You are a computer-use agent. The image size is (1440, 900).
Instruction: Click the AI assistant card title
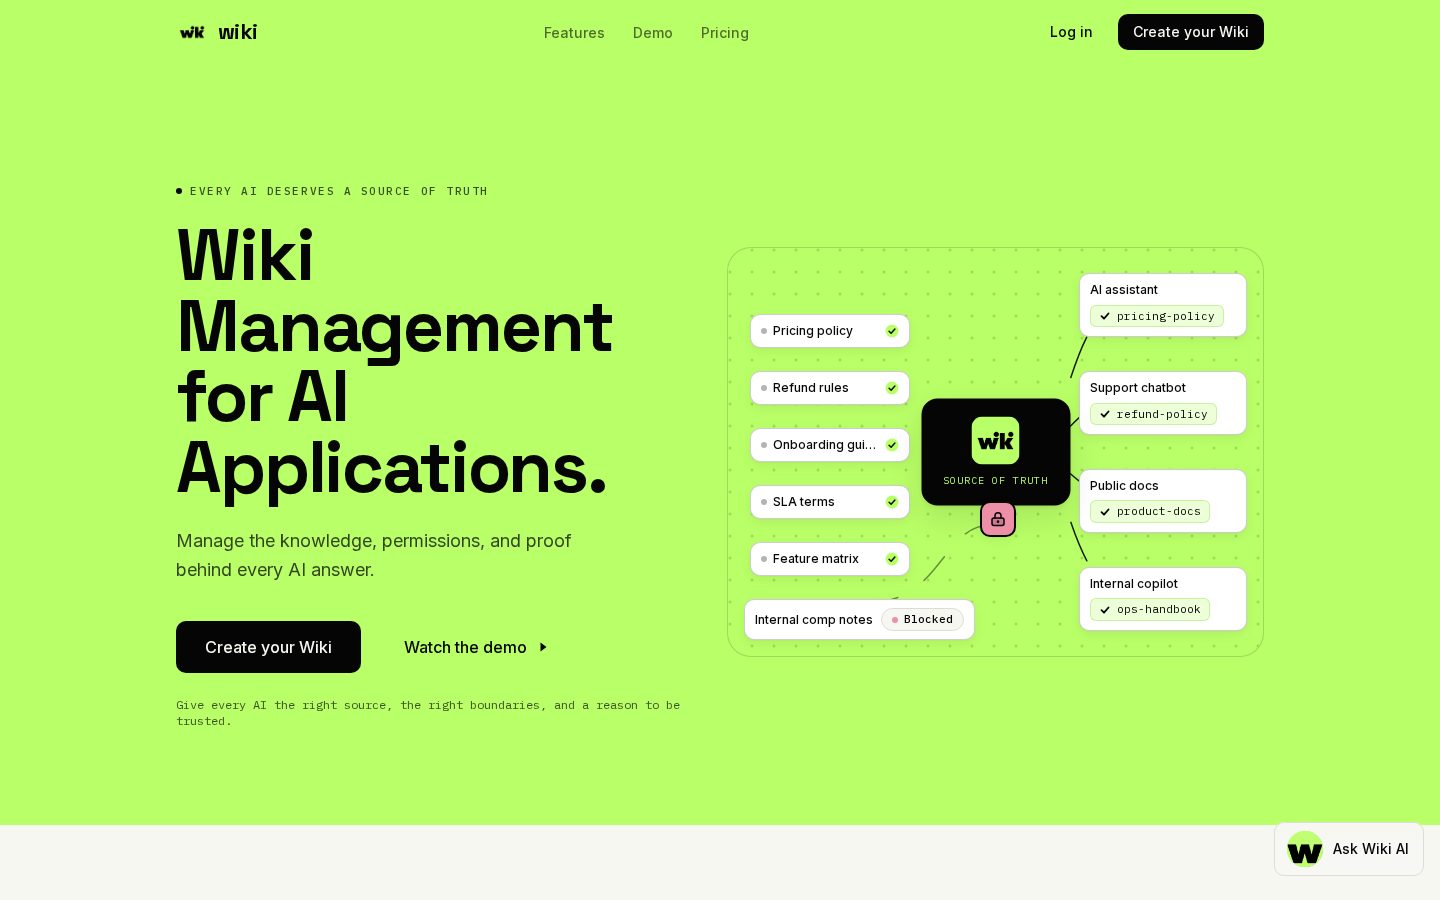tap(1124, 290)
